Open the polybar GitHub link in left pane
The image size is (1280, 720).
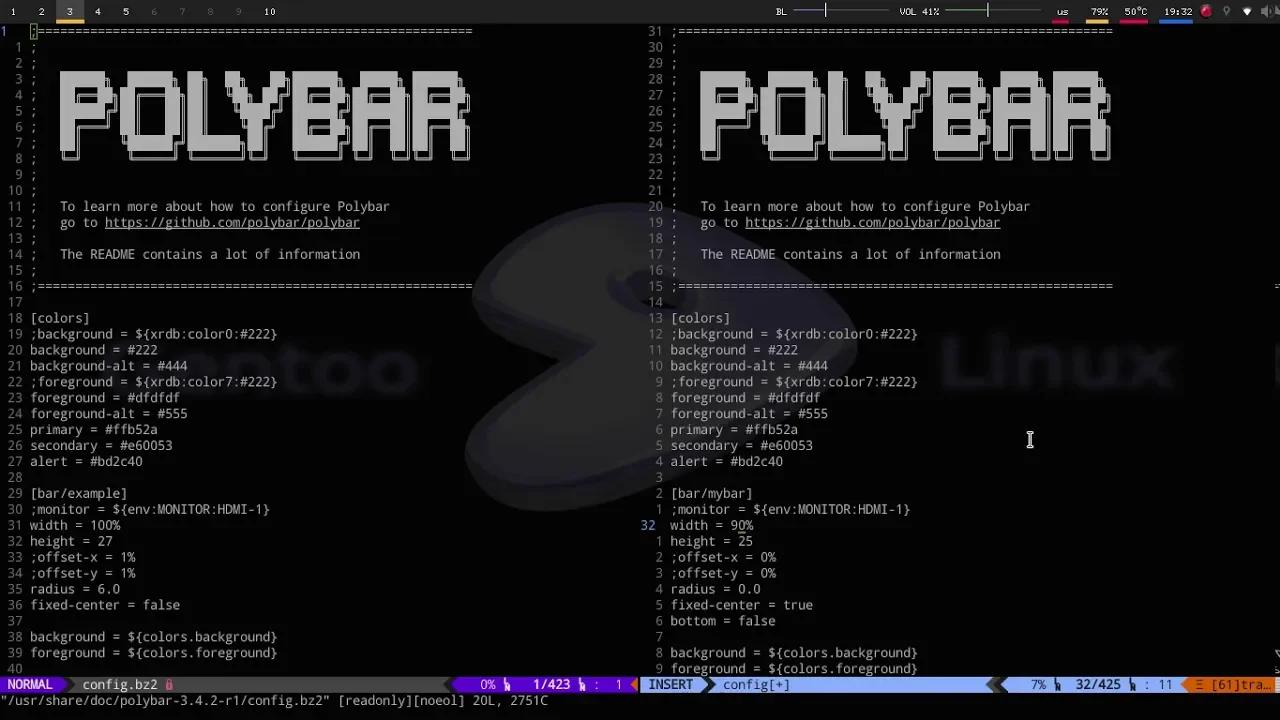[231, 222]
